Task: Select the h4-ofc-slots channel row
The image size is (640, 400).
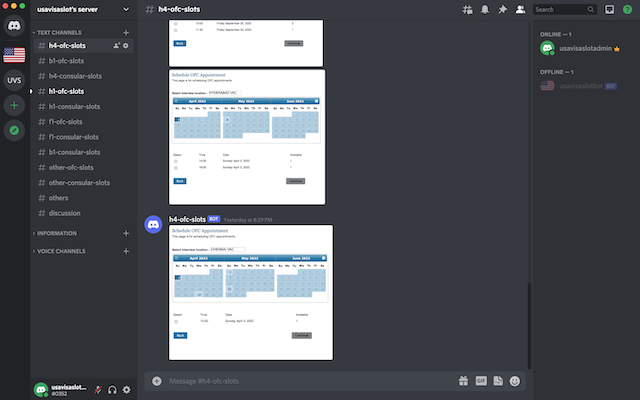Action: point(83,46)
